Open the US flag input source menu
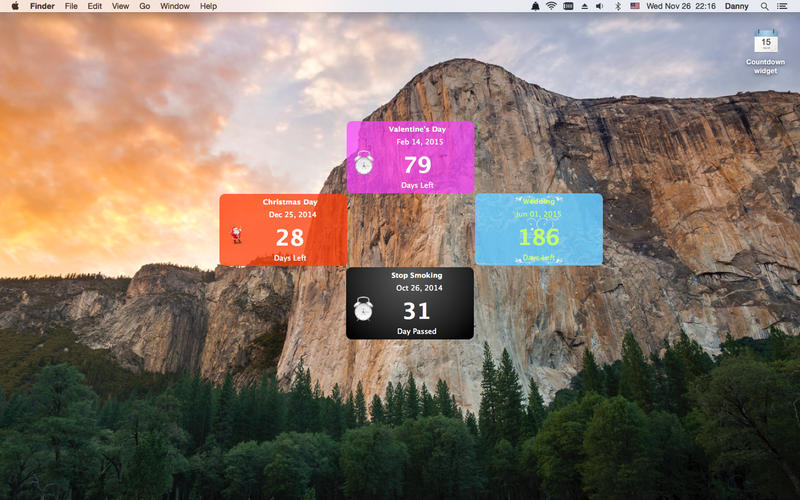Viewport: 800px width, 500px height. tap(634, 6)
